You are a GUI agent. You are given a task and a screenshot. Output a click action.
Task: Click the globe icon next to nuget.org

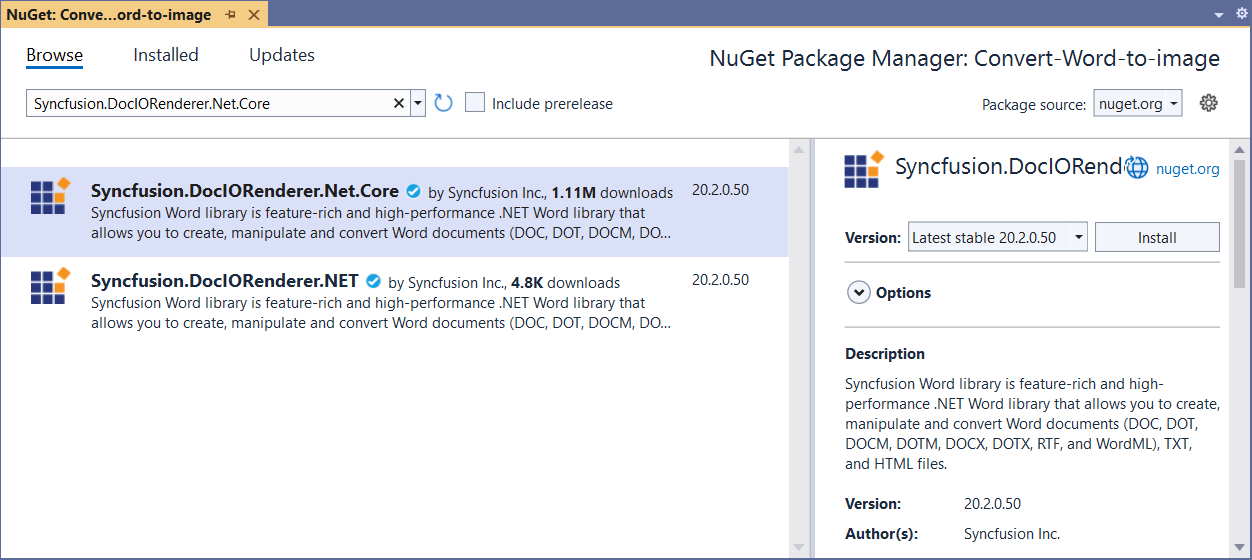pos(1137,168)
